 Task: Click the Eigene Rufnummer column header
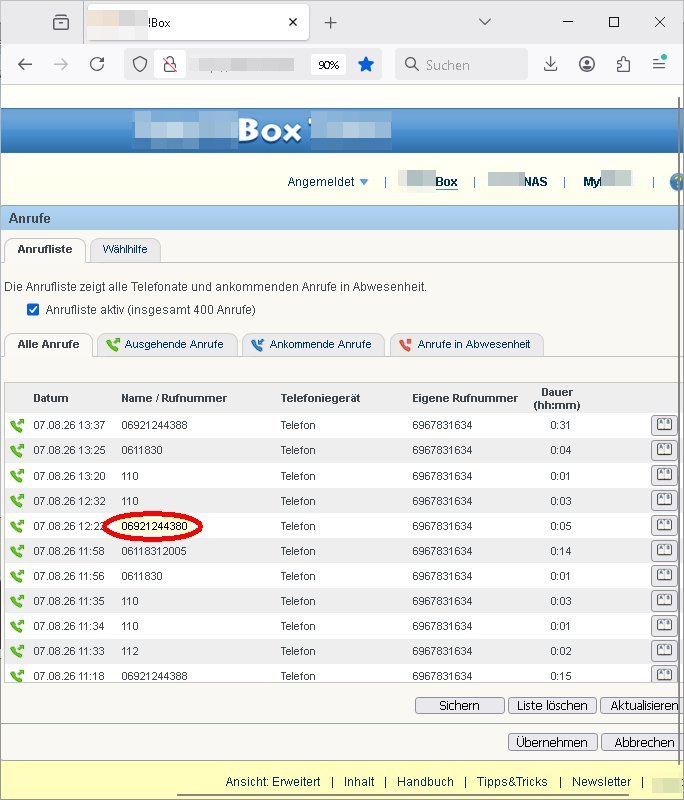point(465,398)
